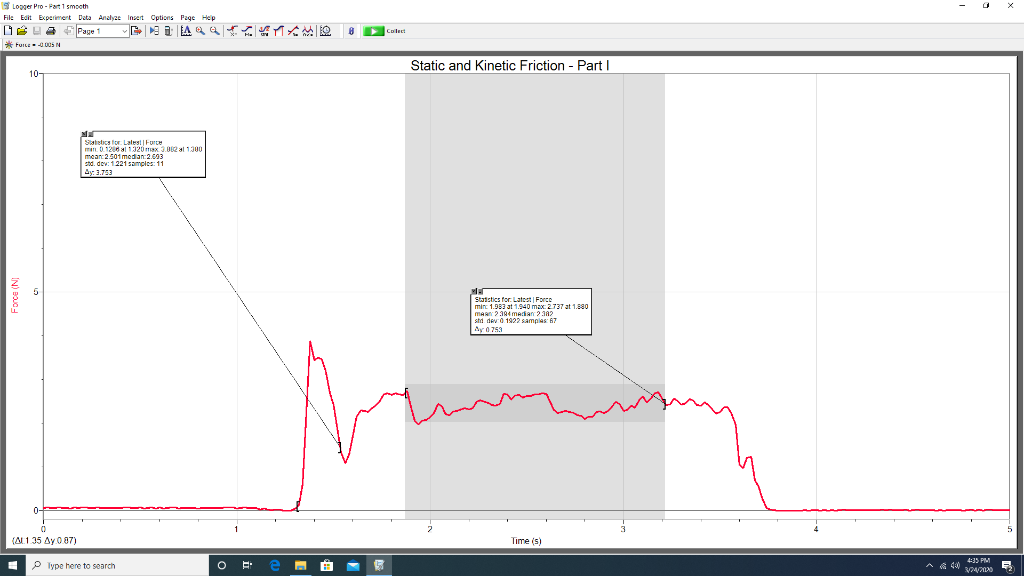Screen dimensions: 1024x576
Task: Open the Windows Start menu
Action: tap(14, 564)
